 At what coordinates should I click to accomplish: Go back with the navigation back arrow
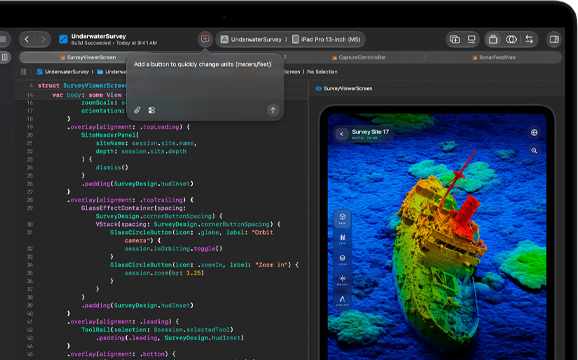tap(27, 39)
